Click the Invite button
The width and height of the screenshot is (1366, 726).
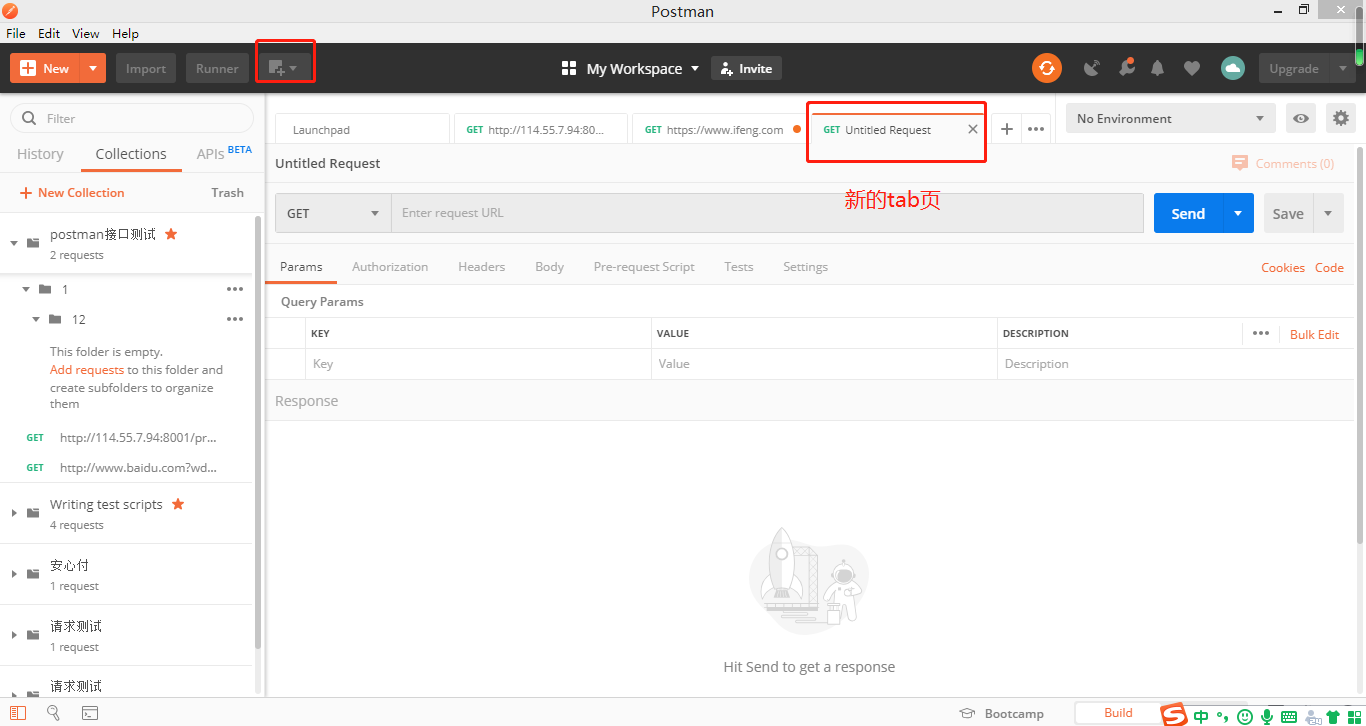[x=746, y=68]
